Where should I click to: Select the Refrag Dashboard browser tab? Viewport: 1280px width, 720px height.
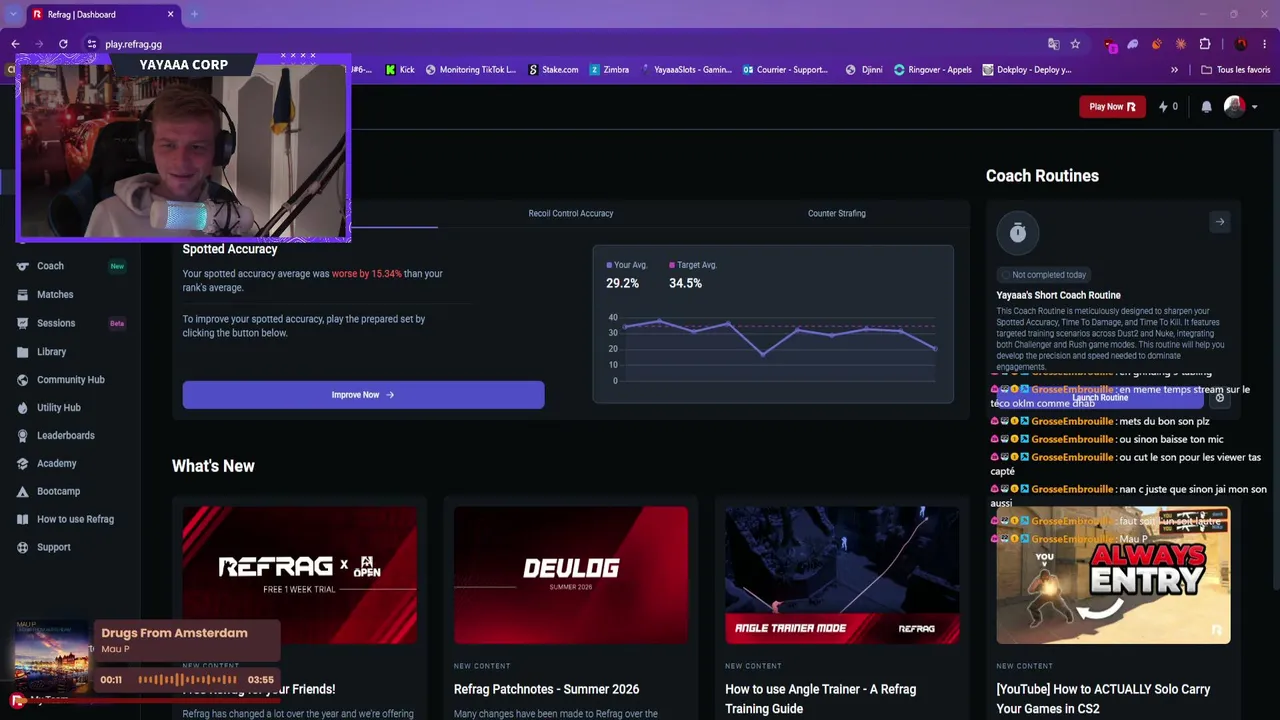click(x=102, y=14)
